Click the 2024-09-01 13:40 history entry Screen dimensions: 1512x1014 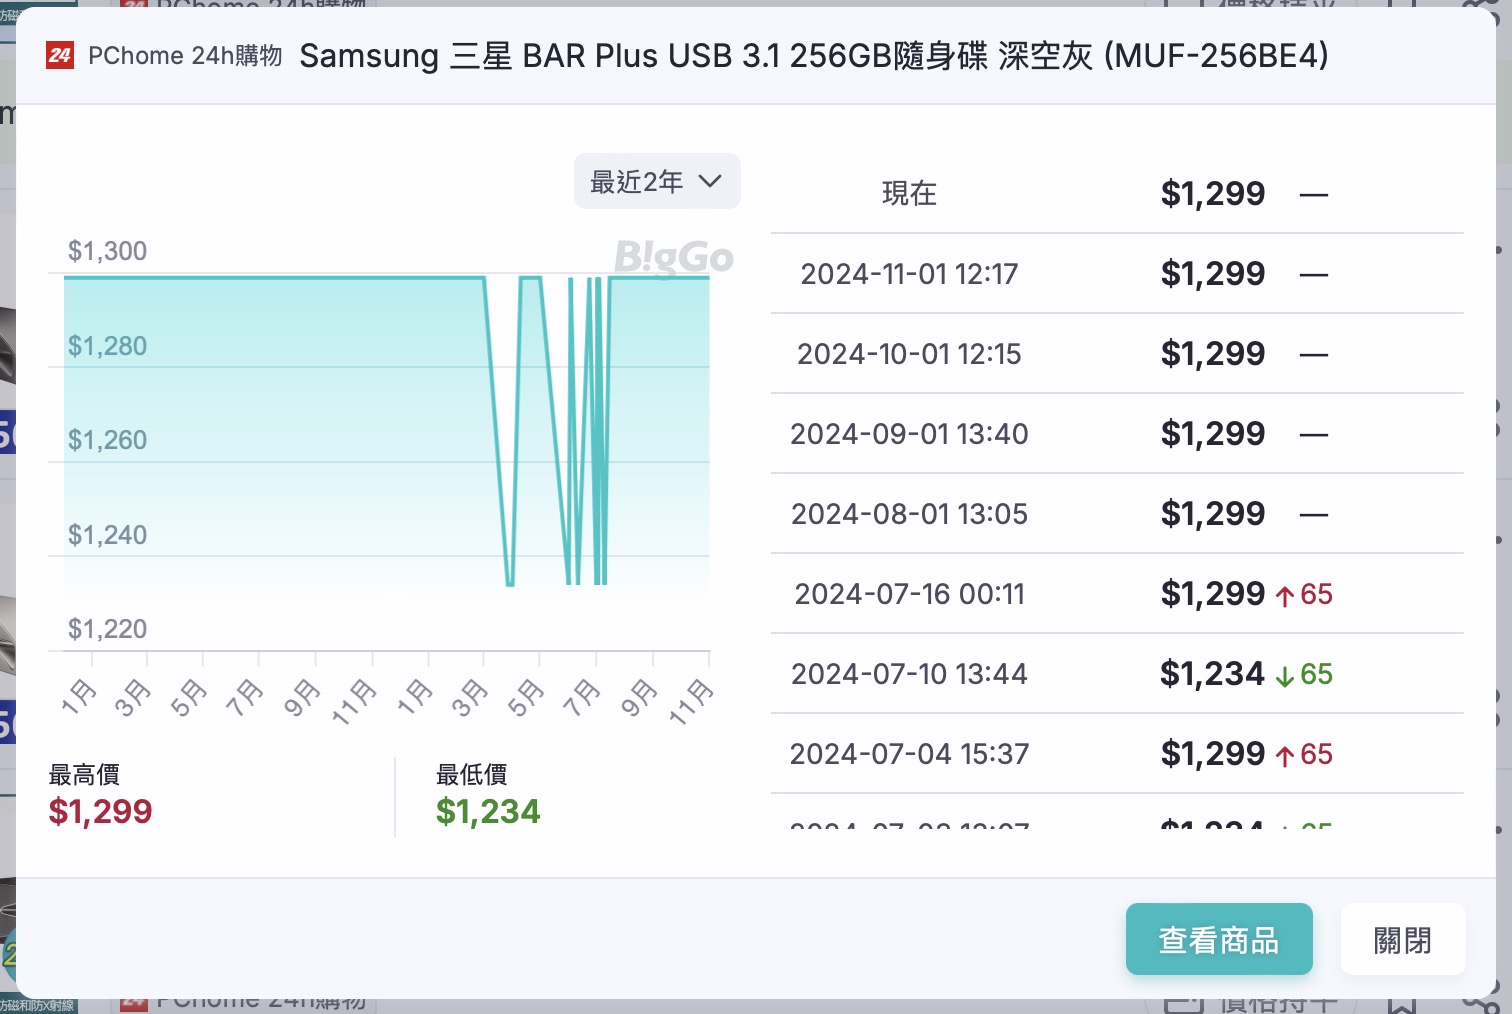[908, 434]
